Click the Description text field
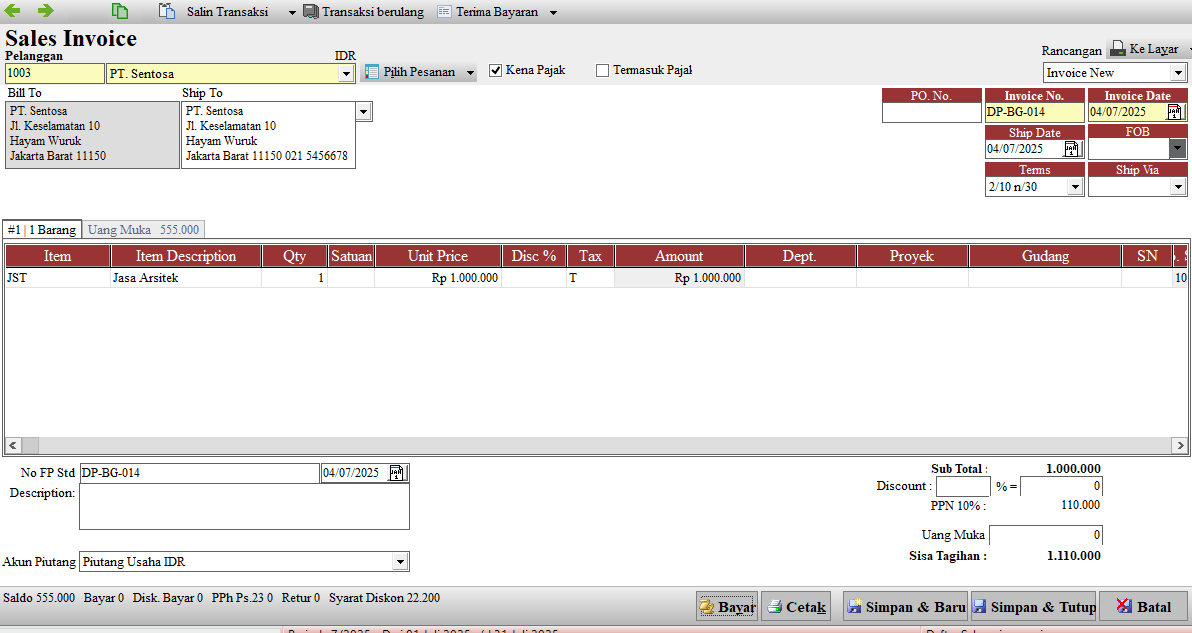The height and width of the screenshot is (633, 1192). pos(244,507)
